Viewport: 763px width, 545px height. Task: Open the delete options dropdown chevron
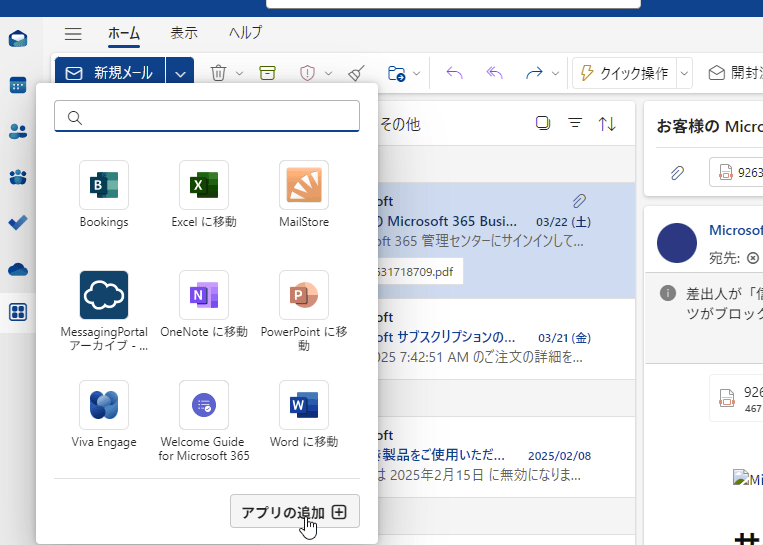tap(239, 73)
